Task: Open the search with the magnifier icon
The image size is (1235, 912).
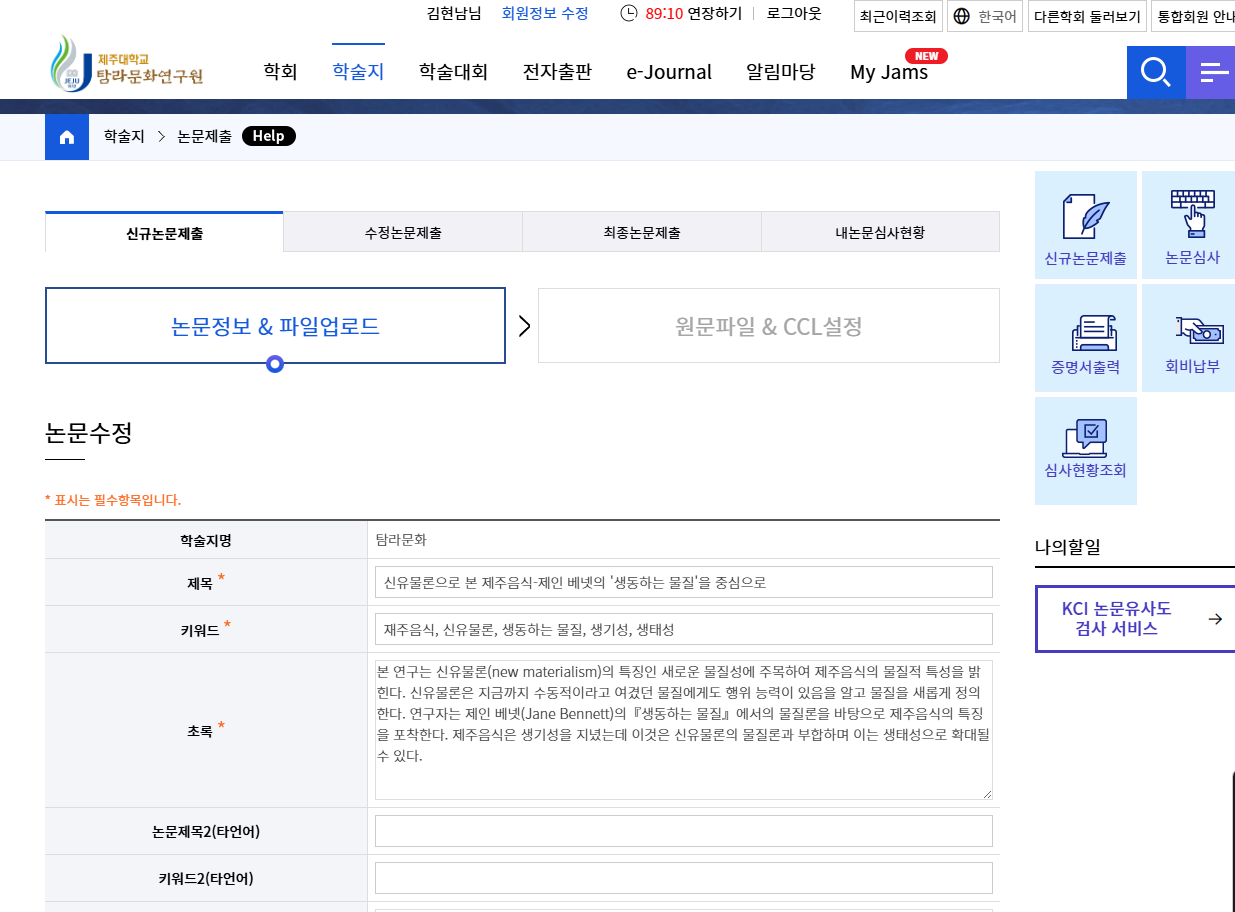Action: pos(1155,72)
